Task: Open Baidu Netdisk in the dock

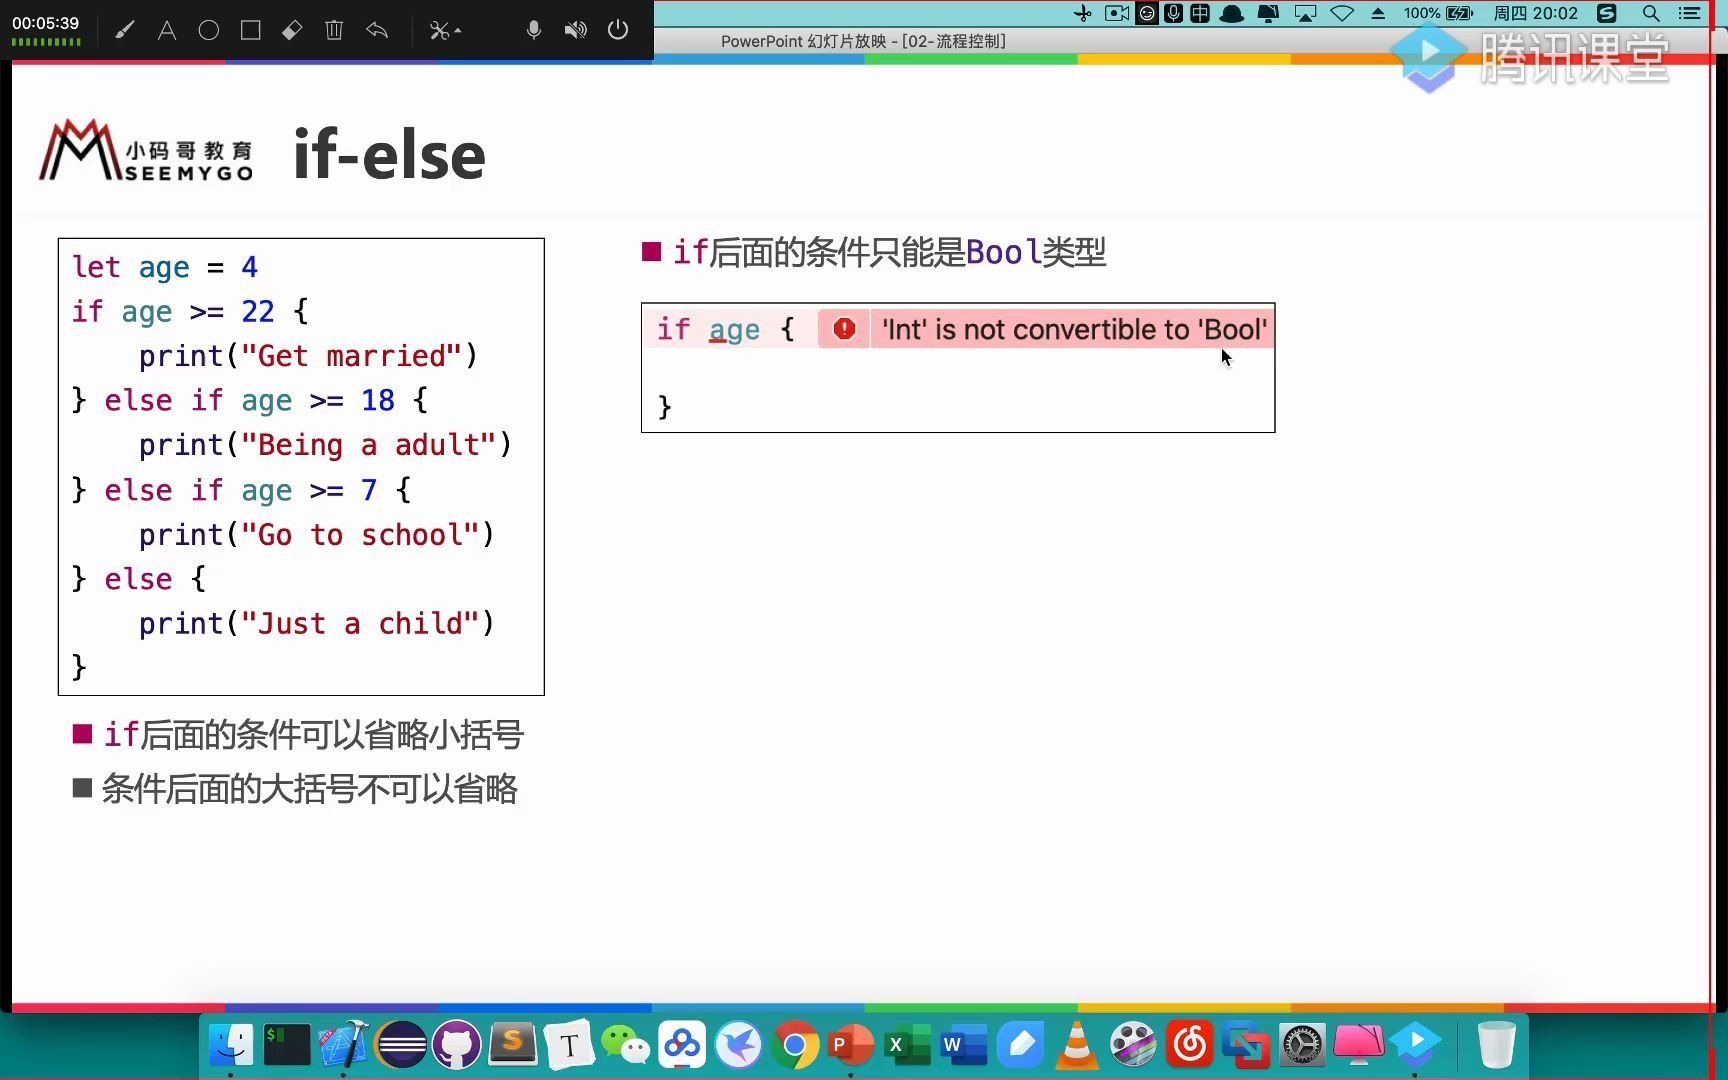Action: click(x=682, y=1045)
